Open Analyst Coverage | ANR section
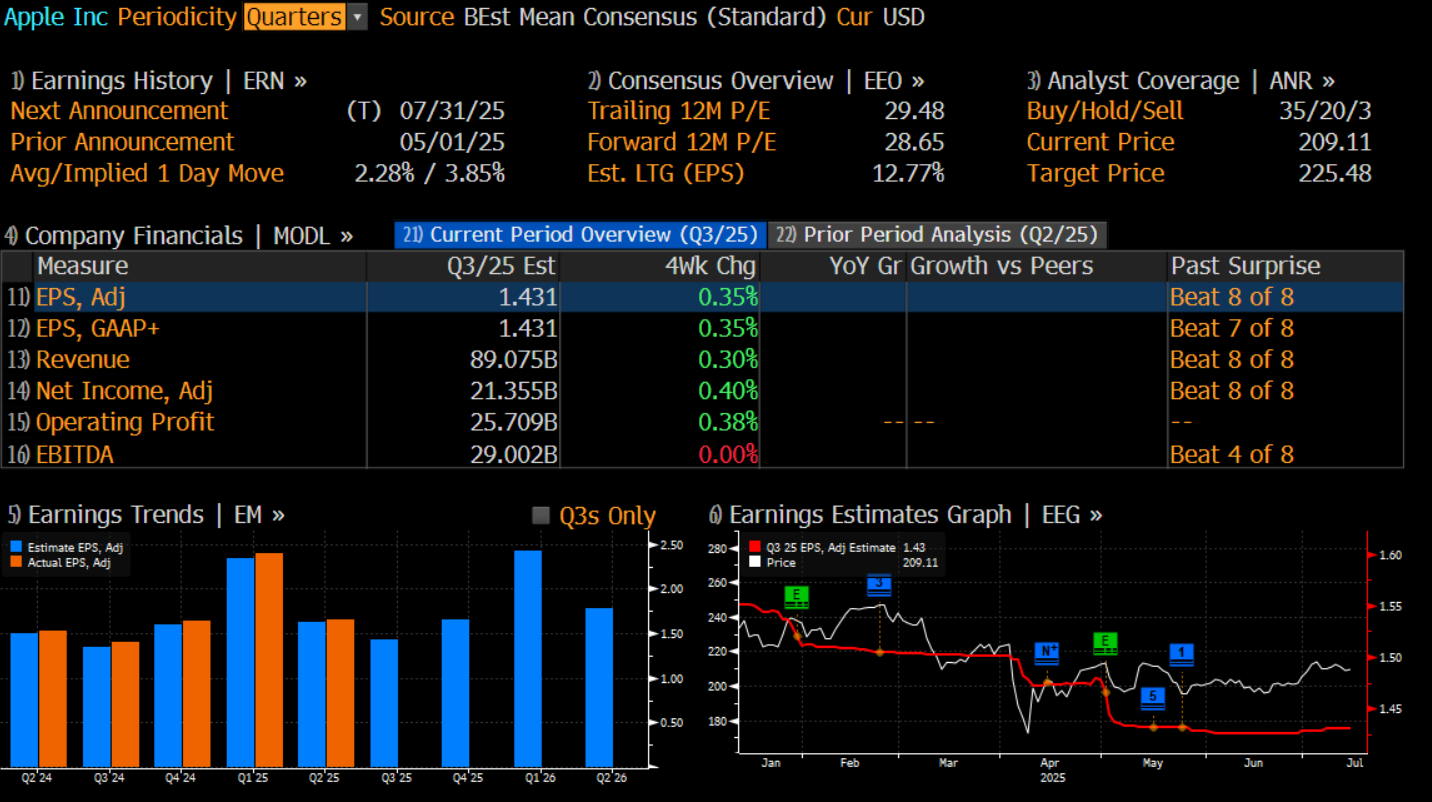The height and width of the screenshot is (802, 1432). click(x=1181, y=81)
